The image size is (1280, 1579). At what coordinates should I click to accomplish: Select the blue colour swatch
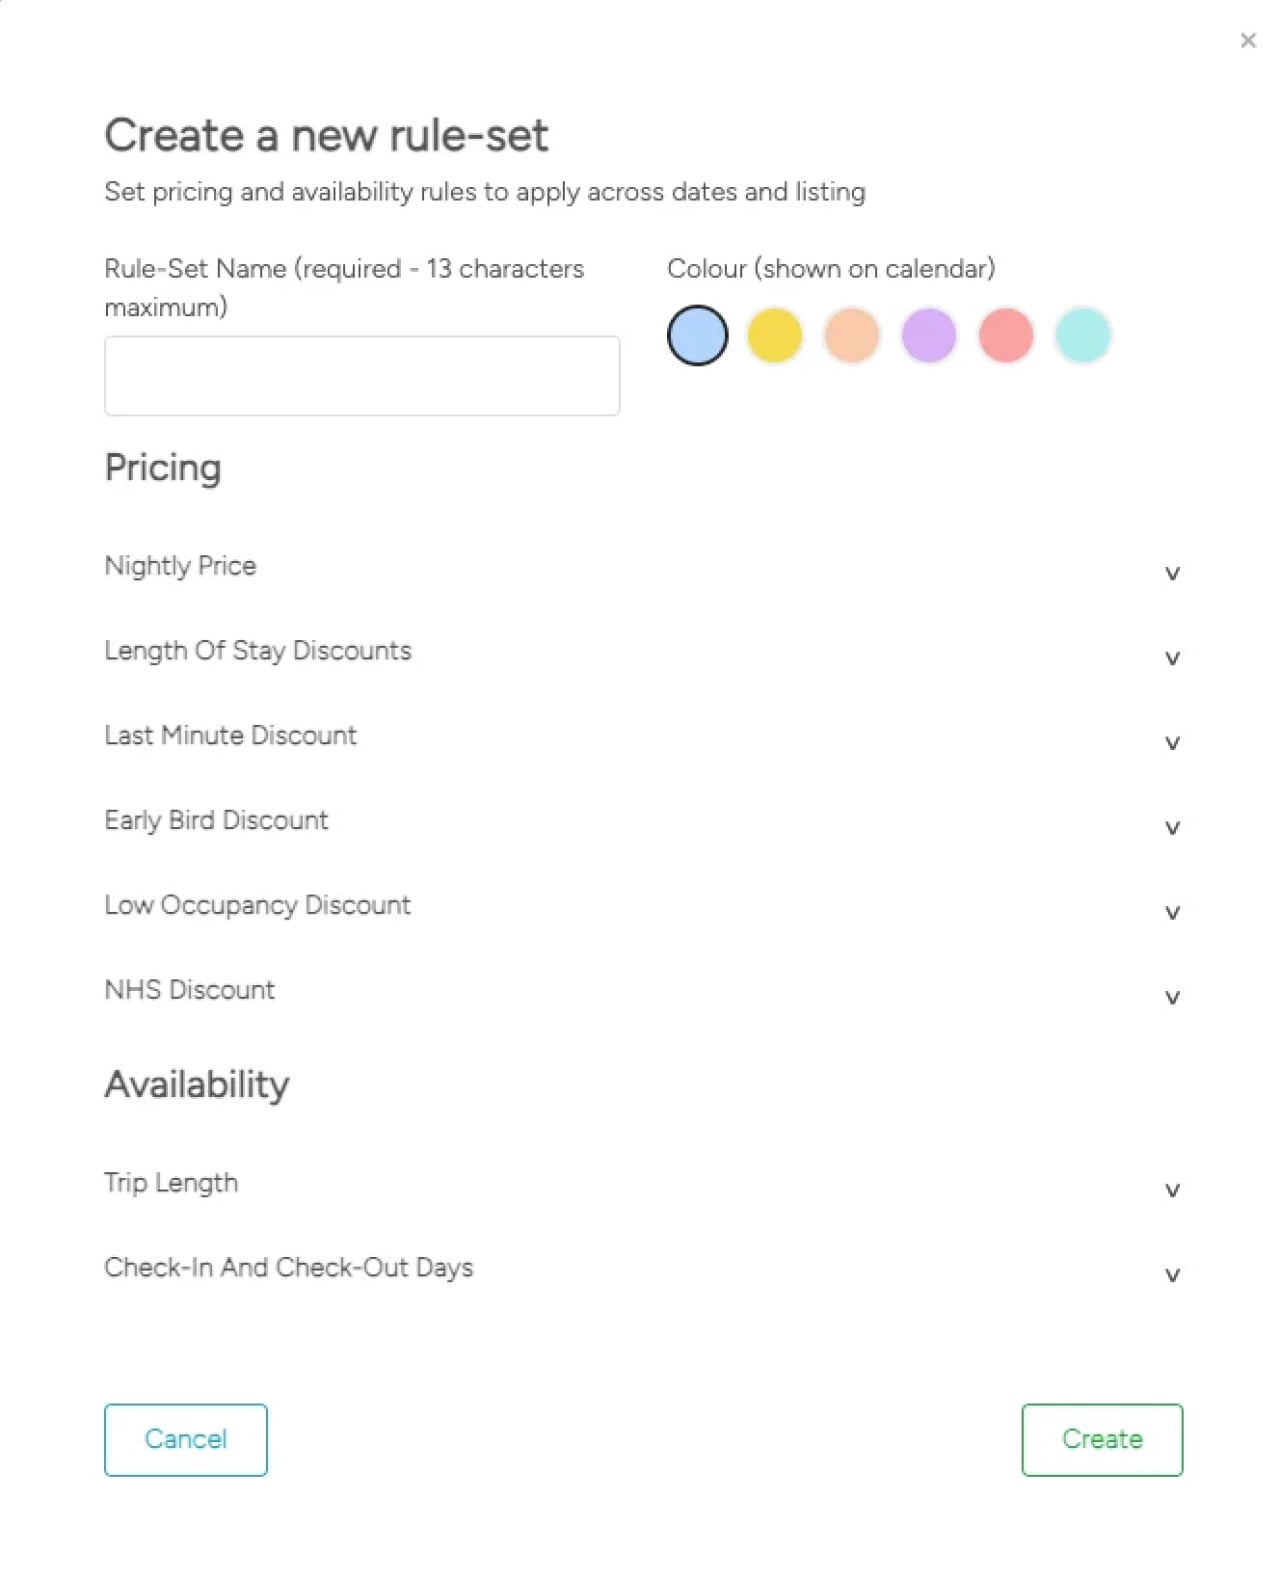tap(697, 335)
